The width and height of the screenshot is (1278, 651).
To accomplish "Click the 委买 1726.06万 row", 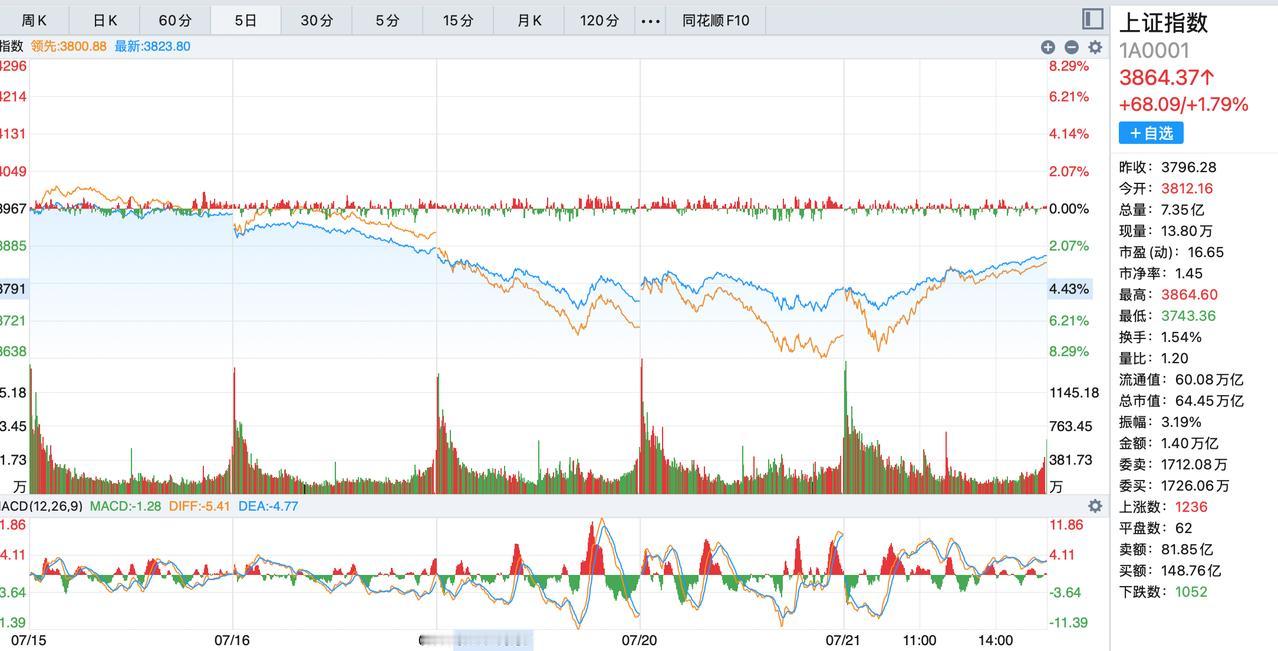I will 1174,486.
